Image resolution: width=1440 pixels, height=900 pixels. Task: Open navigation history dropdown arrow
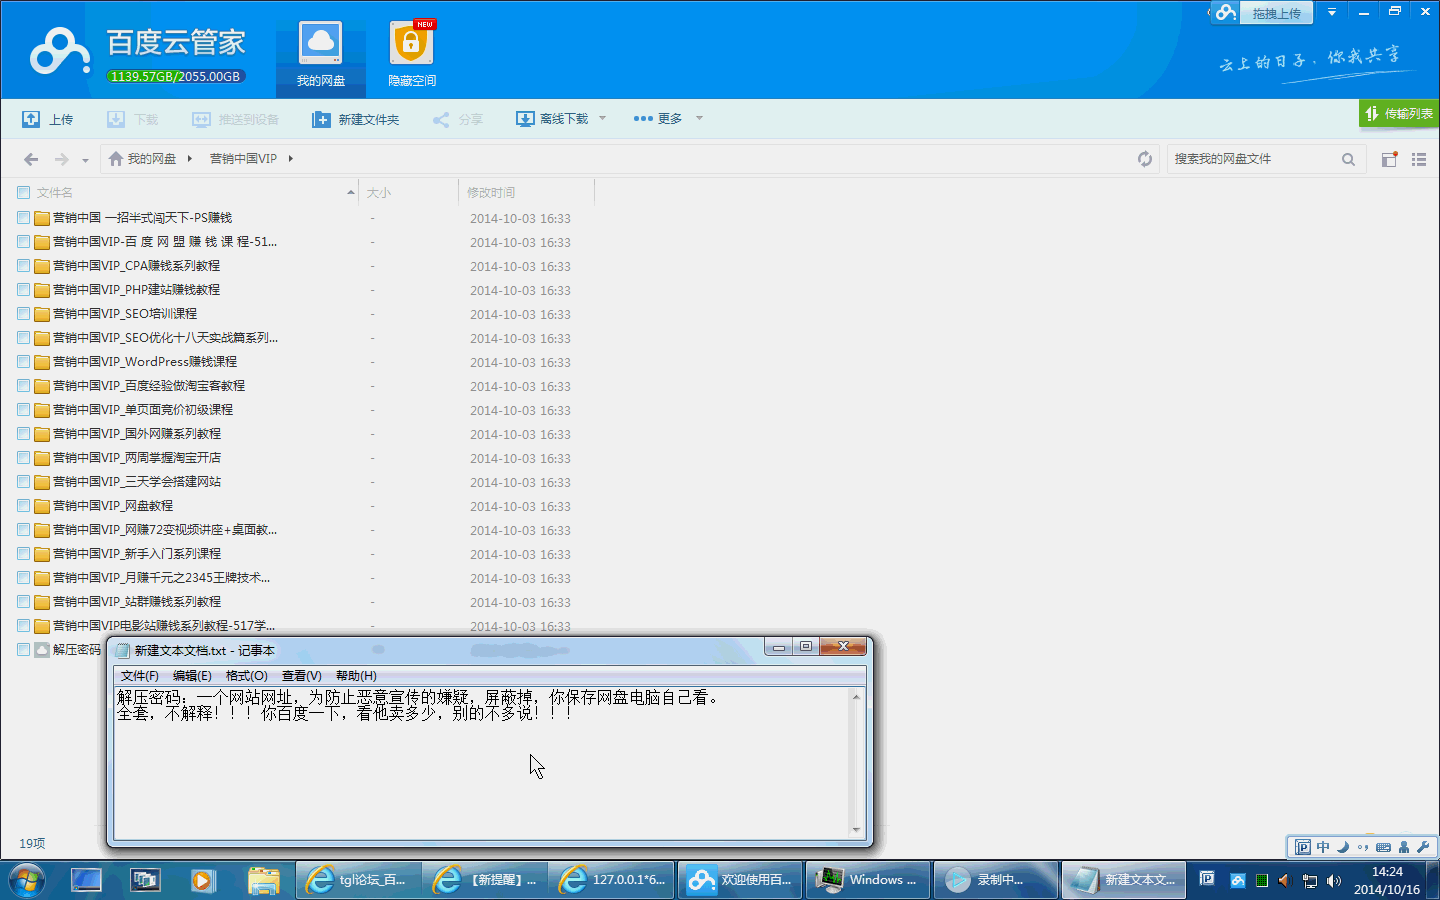(85, 160)
